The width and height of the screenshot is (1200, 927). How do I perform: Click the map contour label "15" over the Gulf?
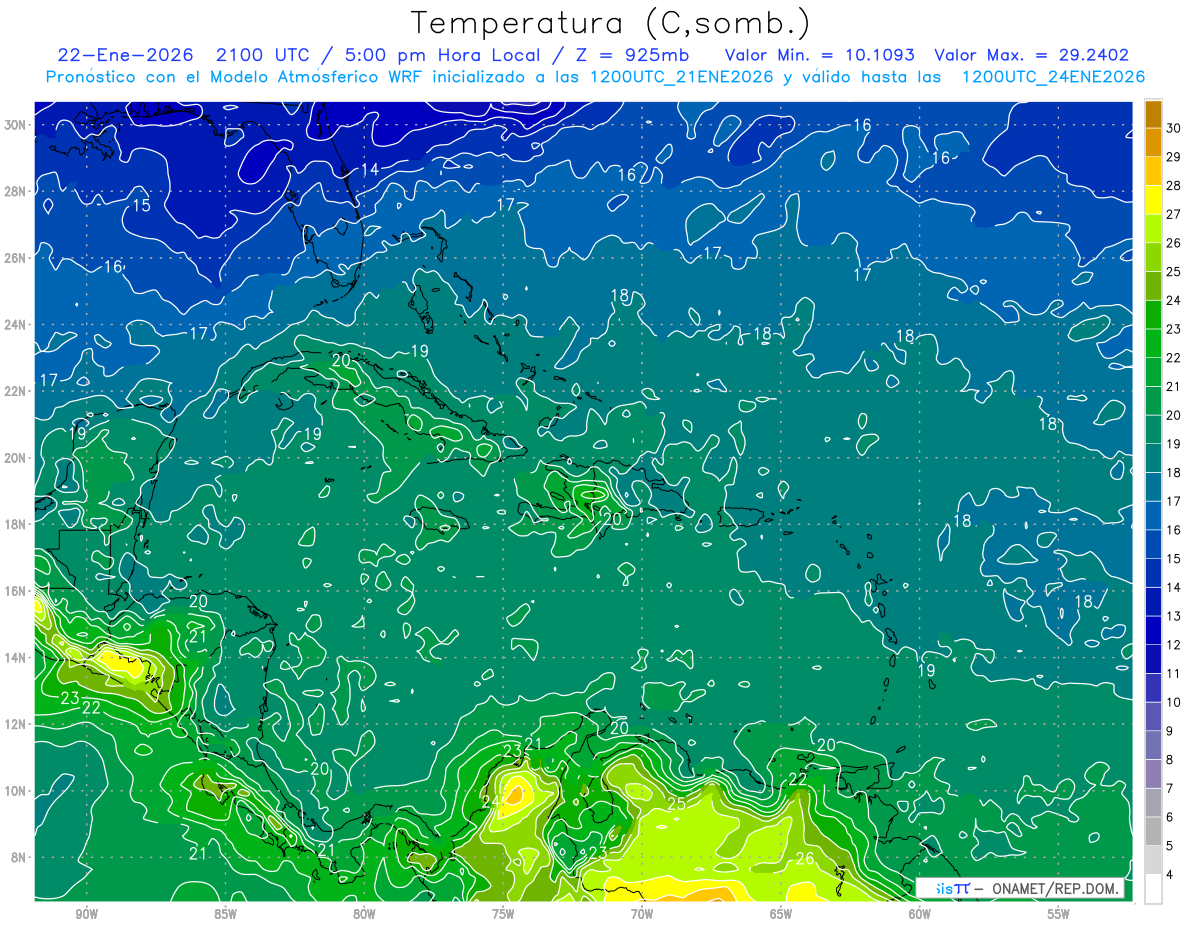tap(142, 205)
